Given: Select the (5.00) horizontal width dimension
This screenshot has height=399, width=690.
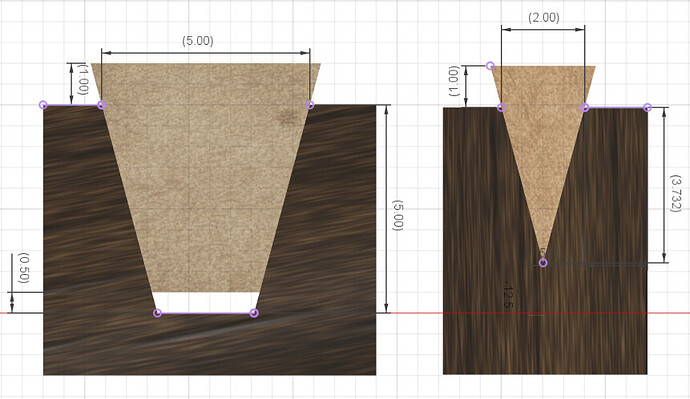Looking at the screenshot, I should tap(198, 41).
